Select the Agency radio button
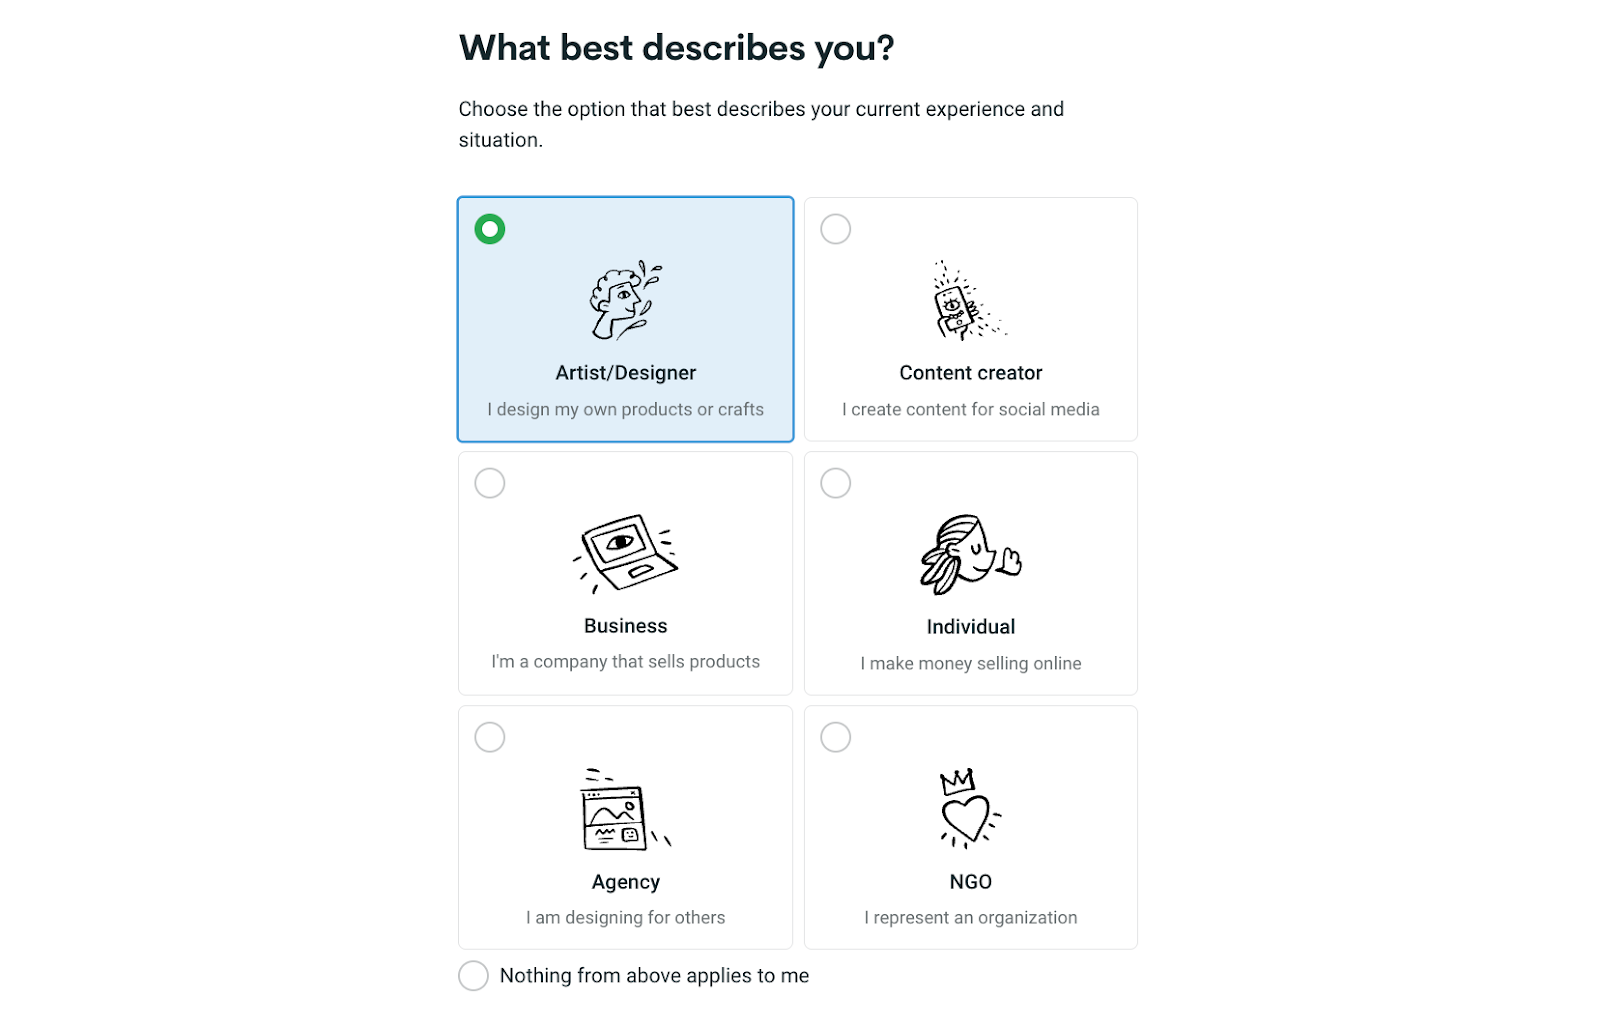Viewport: 1600px width, 1012px height. click(x=490, y=736)
